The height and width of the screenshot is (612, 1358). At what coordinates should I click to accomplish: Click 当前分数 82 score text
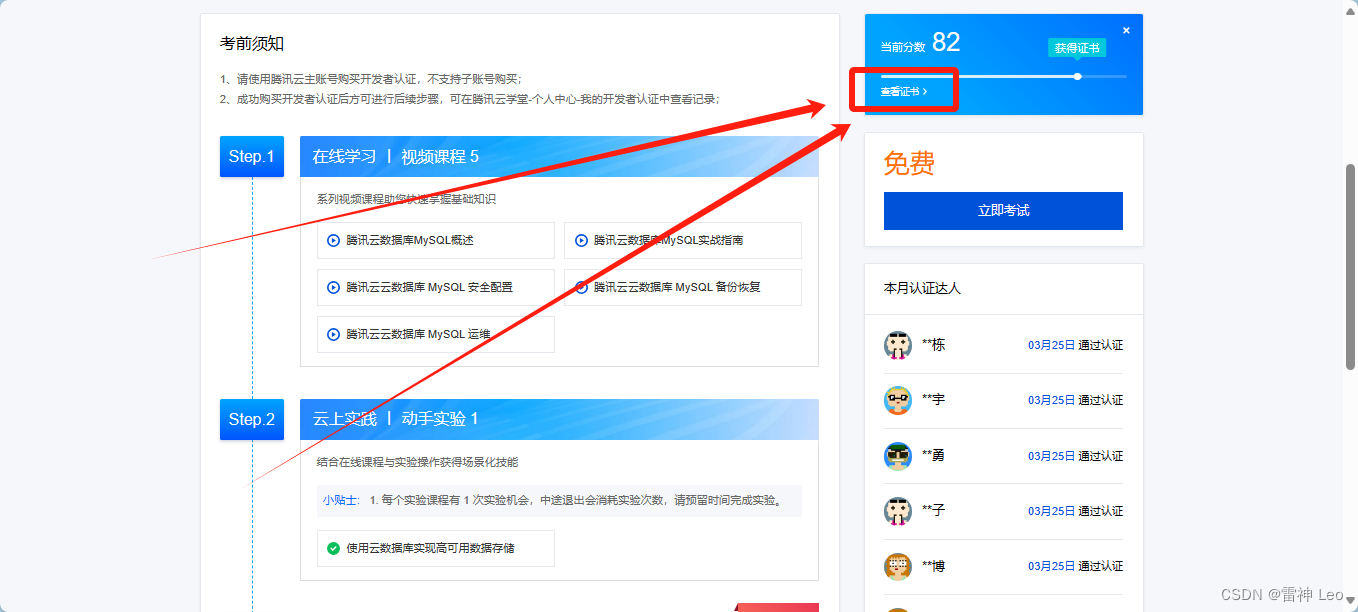point(920,43)
